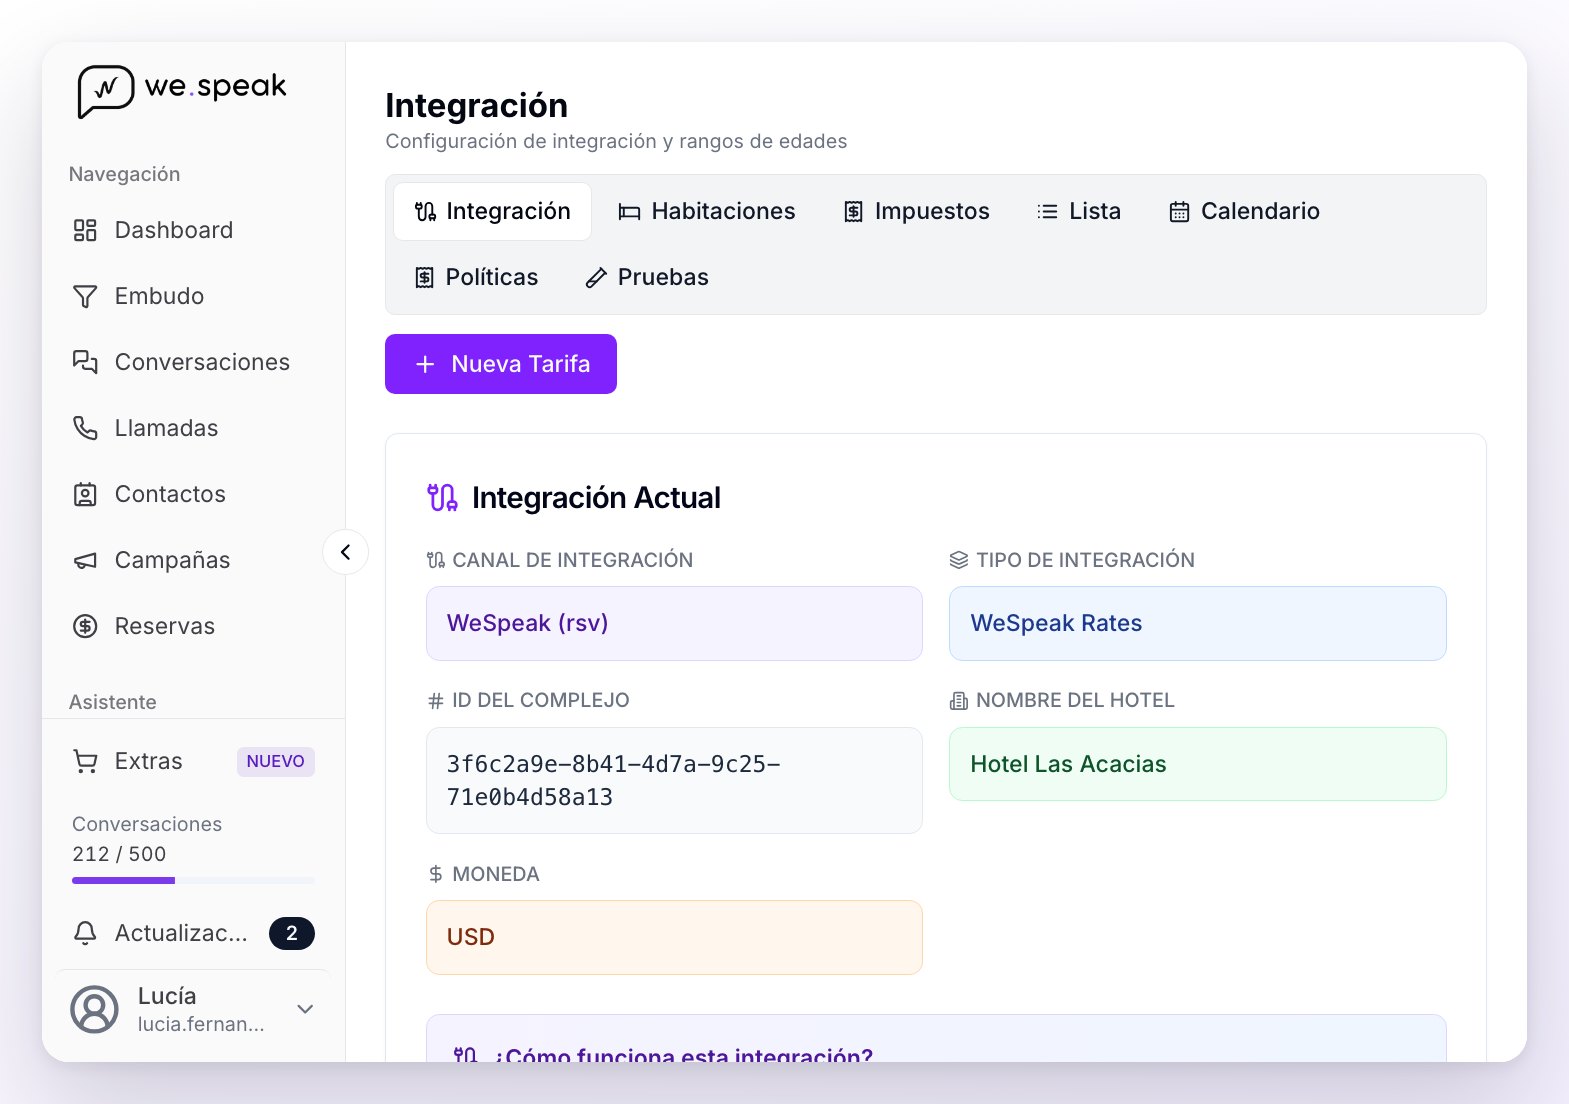Open the Pruebas tab
1569x1104 pixels.
click(x=647, y=277)
